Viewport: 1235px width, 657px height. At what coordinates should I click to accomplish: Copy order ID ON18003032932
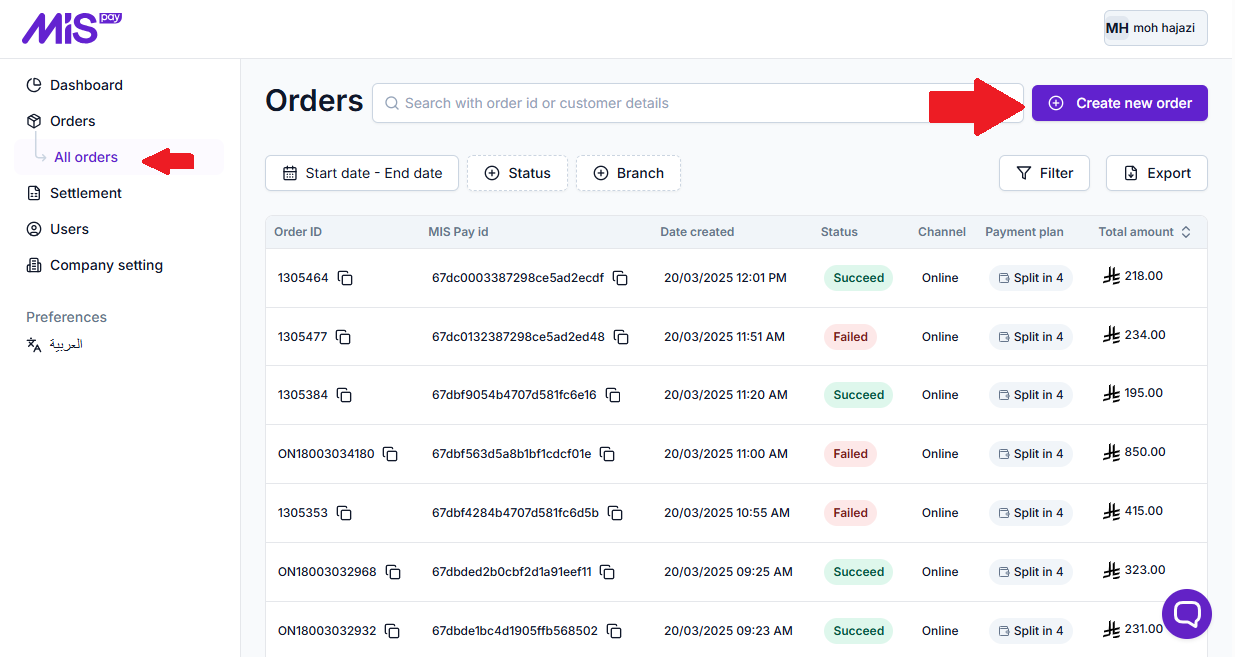(x=392, y=631)
